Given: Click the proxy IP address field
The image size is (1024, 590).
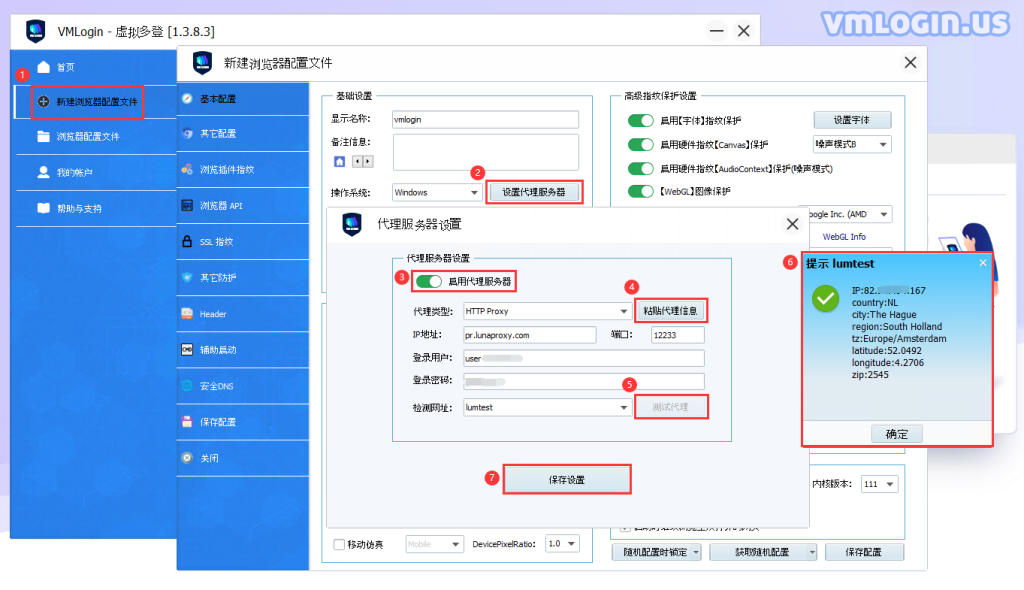Looking at the screenshot, I should click(x=530, y=335).
